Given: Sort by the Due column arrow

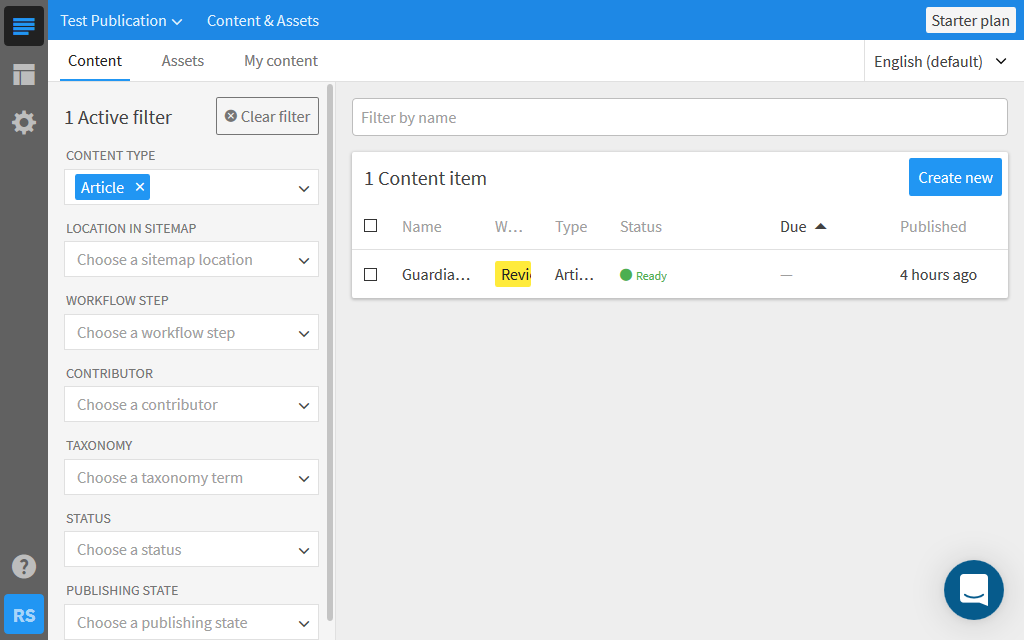Looking at the screenshot, I should (x=821, y=227).
